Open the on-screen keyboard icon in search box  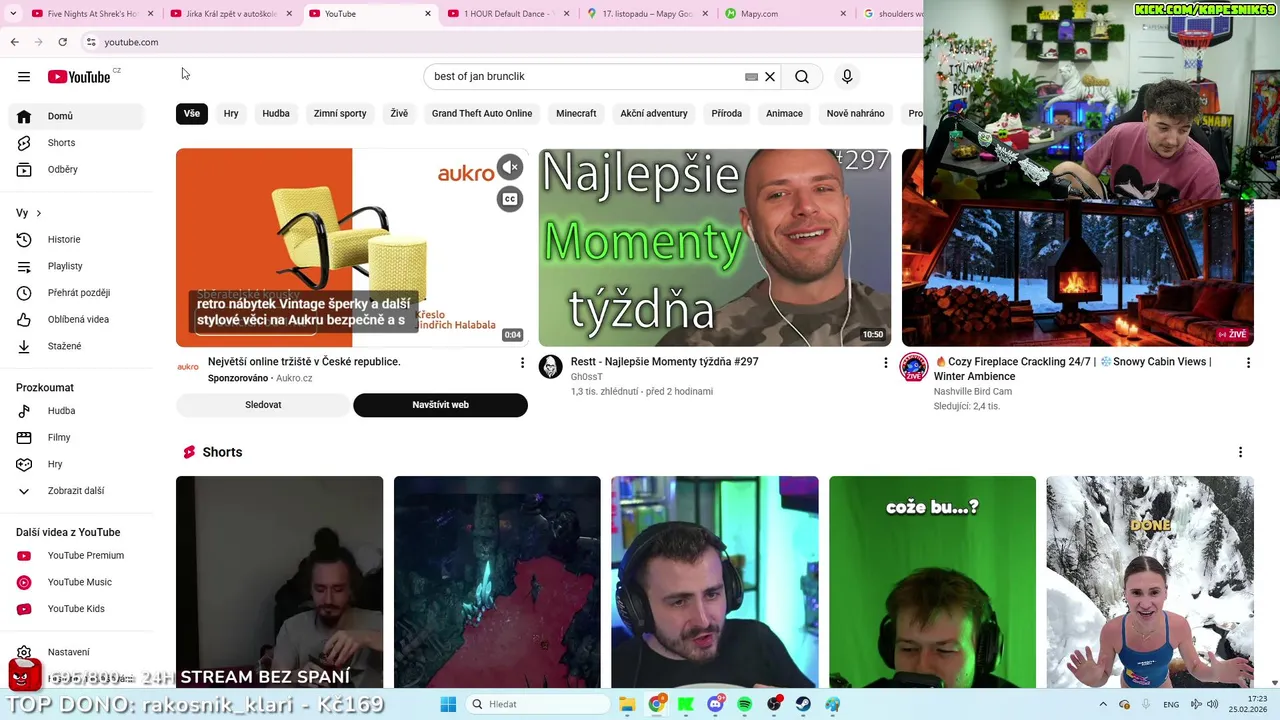tap(751, 77)
